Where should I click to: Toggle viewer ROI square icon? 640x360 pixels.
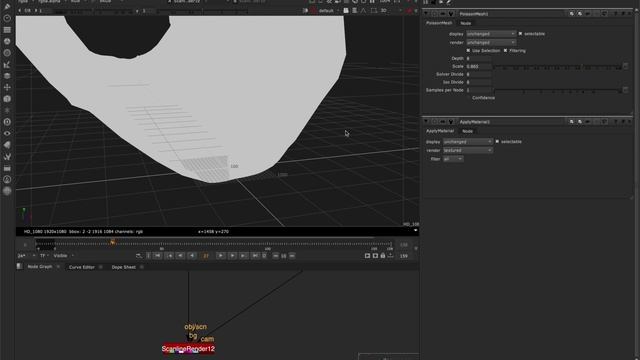pos(374,11)
